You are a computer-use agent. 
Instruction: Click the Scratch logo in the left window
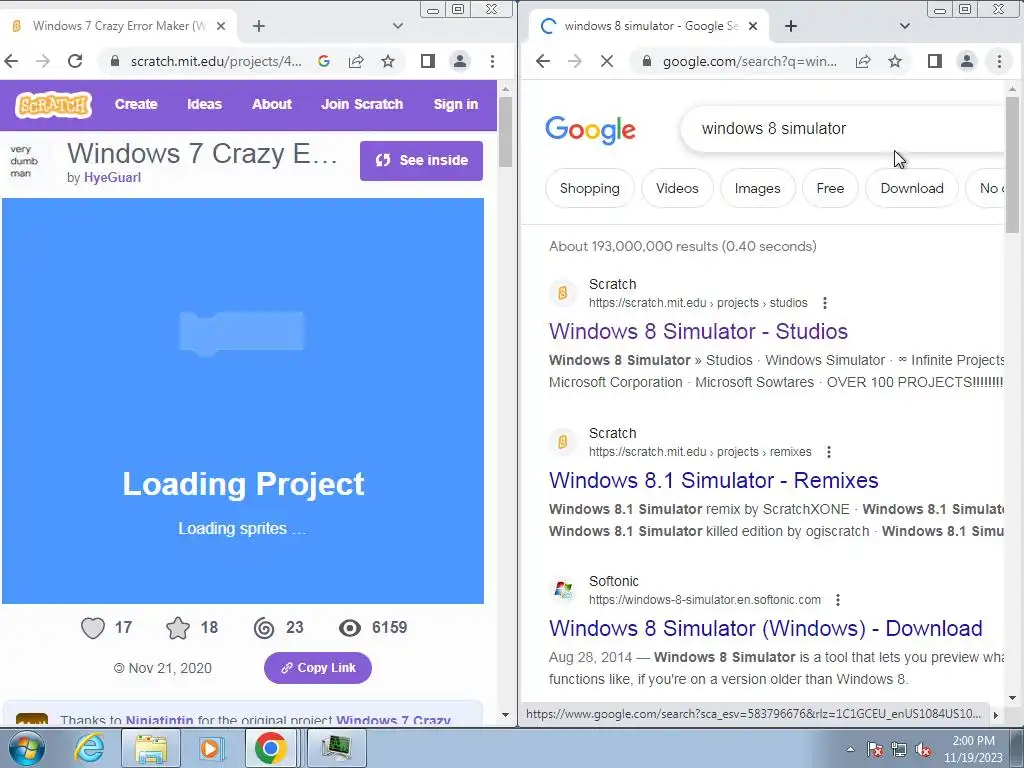(x=54, y=104)
